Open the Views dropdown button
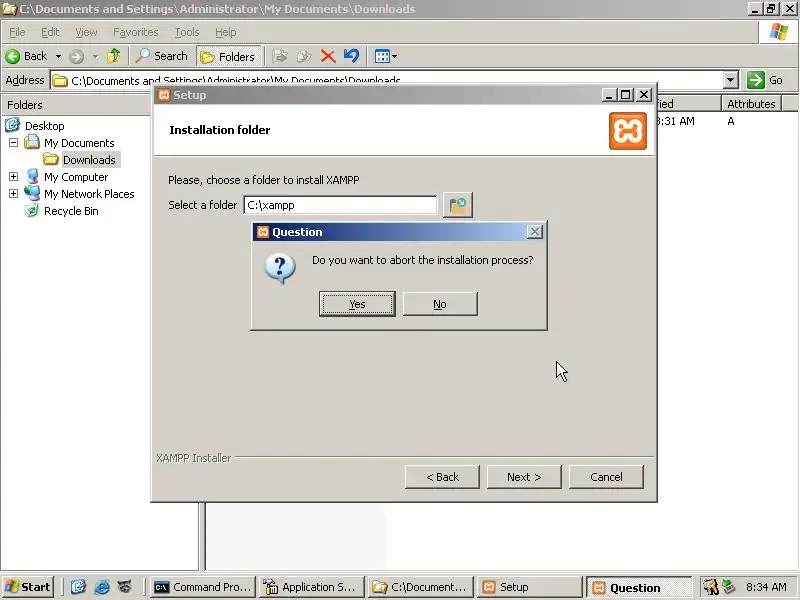This screenshot has width=800, height=600. coord(386,56)
